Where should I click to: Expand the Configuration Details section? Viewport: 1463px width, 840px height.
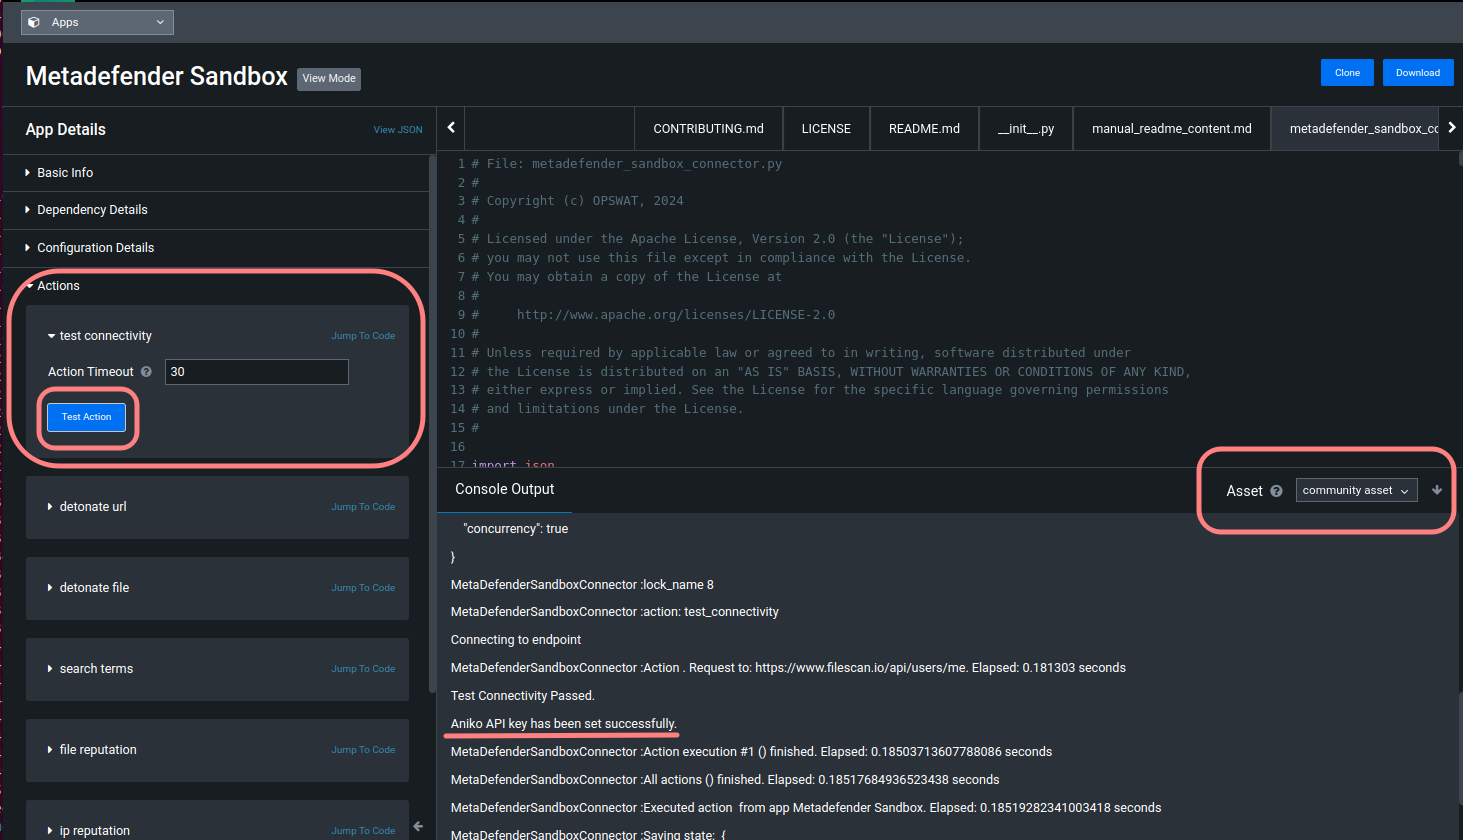click(95, 248)
